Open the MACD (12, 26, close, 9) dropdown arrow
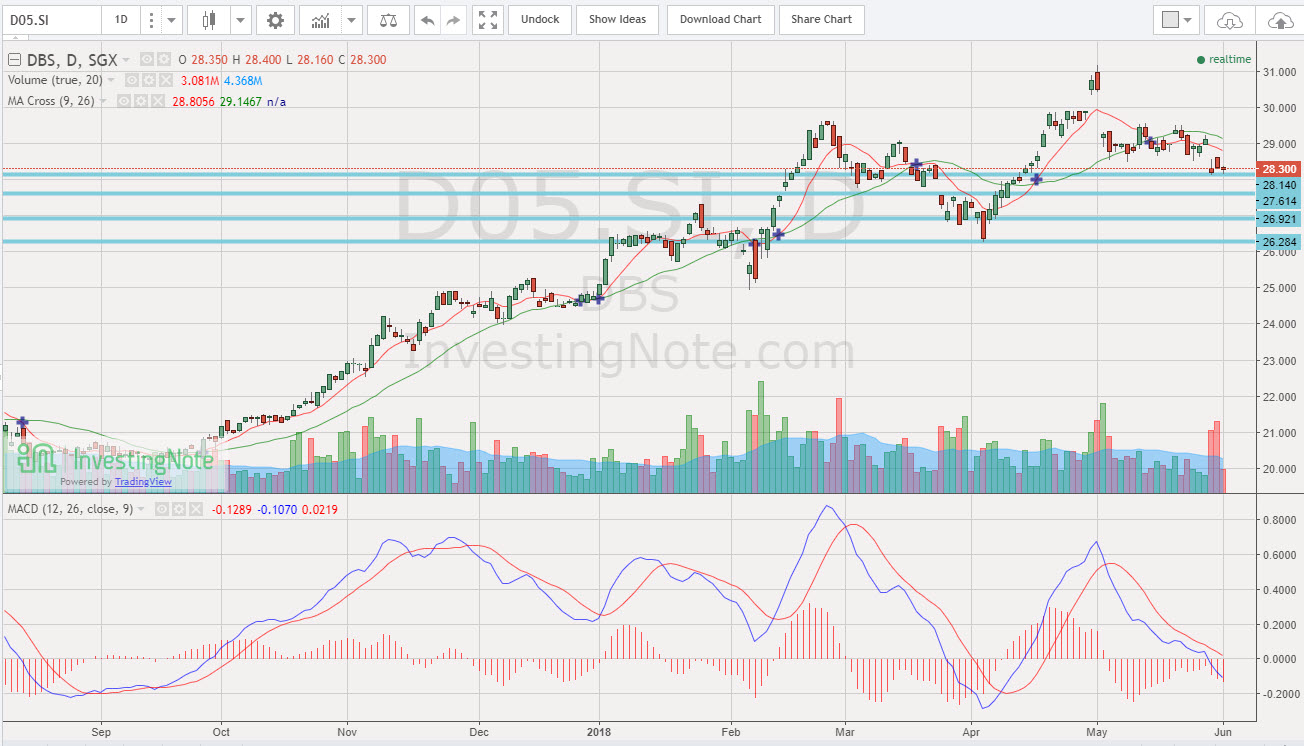The width and height of the screenshot is (1304, 746). tap(141, 509)
